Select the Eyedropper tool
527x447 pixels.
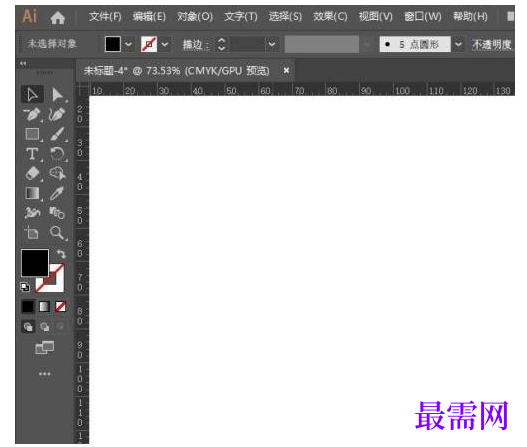tap(57, 193)
